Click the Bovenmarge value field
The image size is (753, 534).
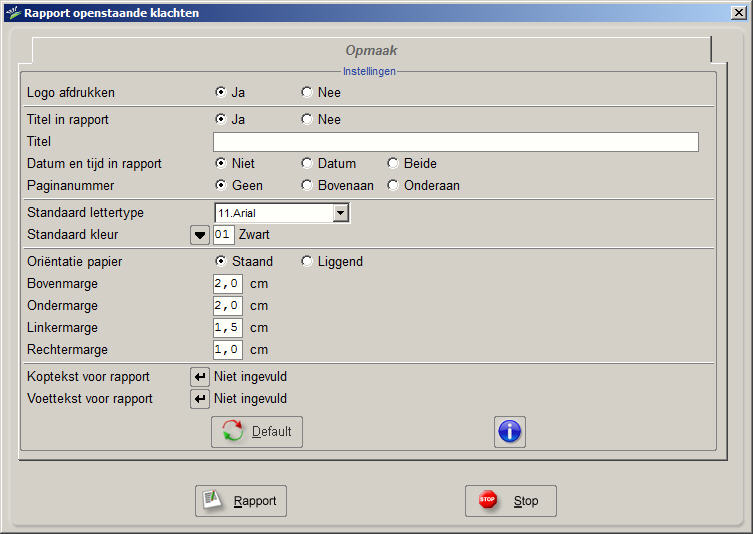[x=228, y=284]
